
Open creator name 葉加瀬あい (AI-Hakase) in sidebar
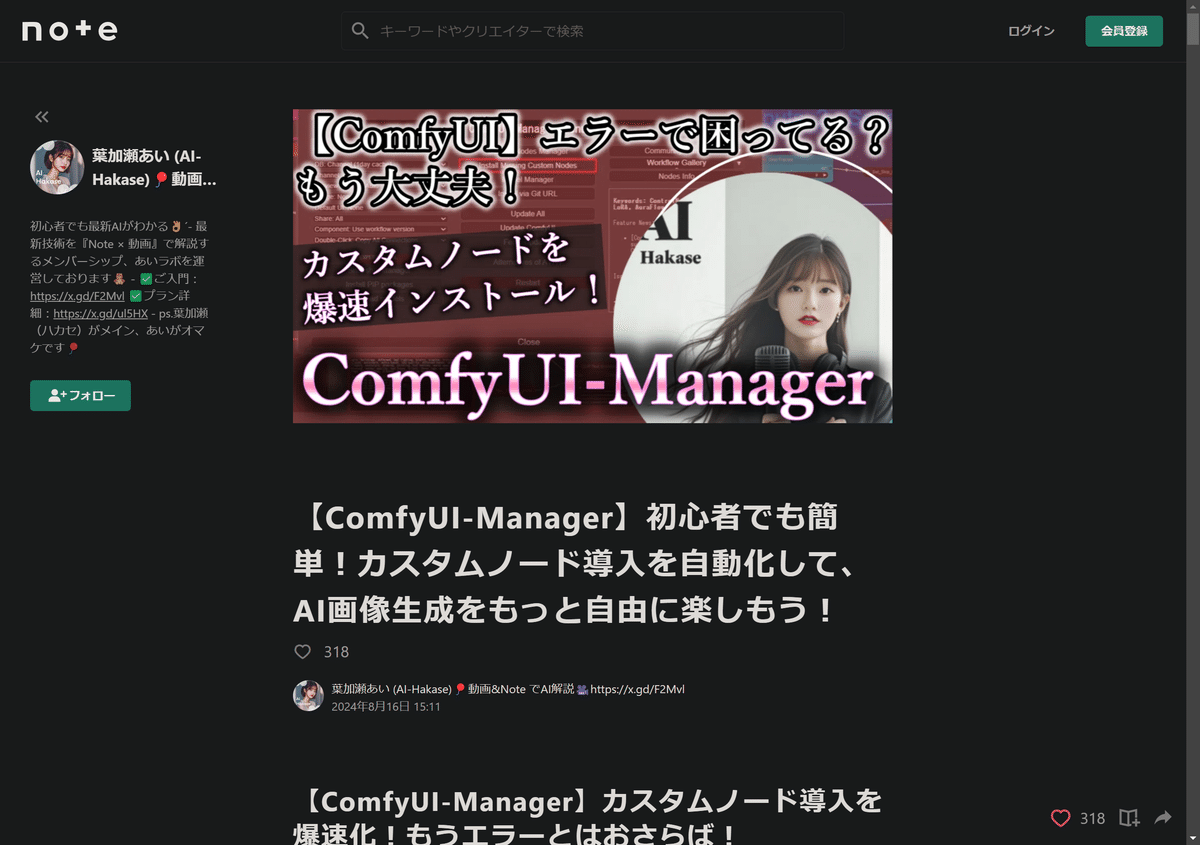click(154, 166)
